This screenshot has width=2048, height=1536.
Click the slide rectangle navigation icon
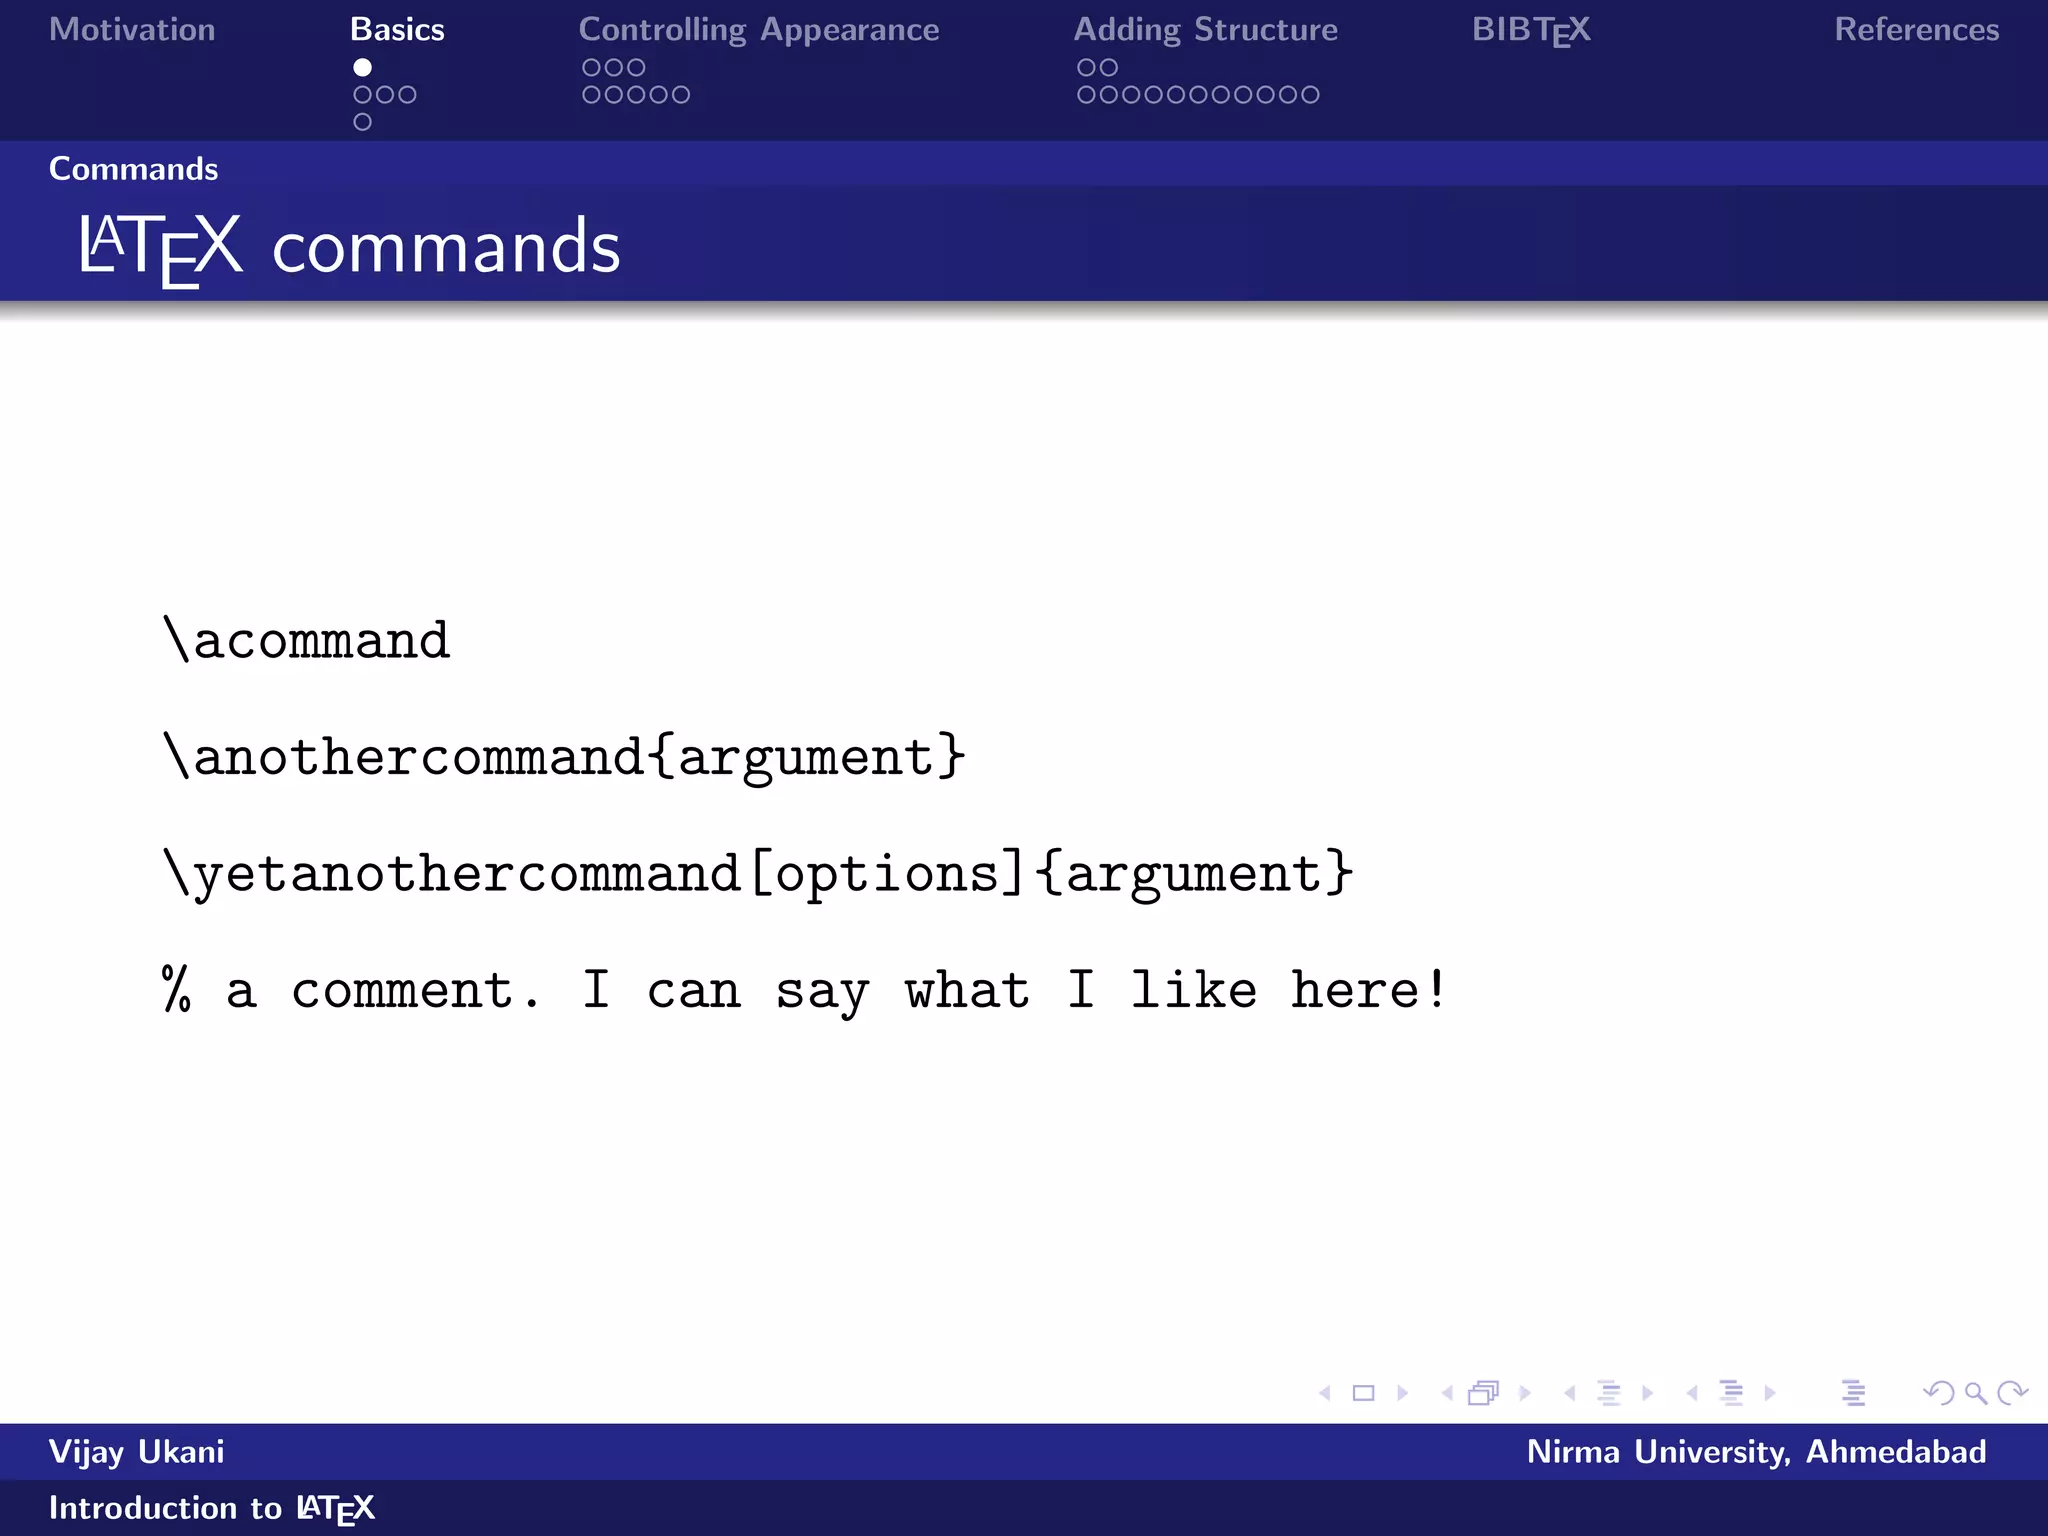coord(1363,1393)
